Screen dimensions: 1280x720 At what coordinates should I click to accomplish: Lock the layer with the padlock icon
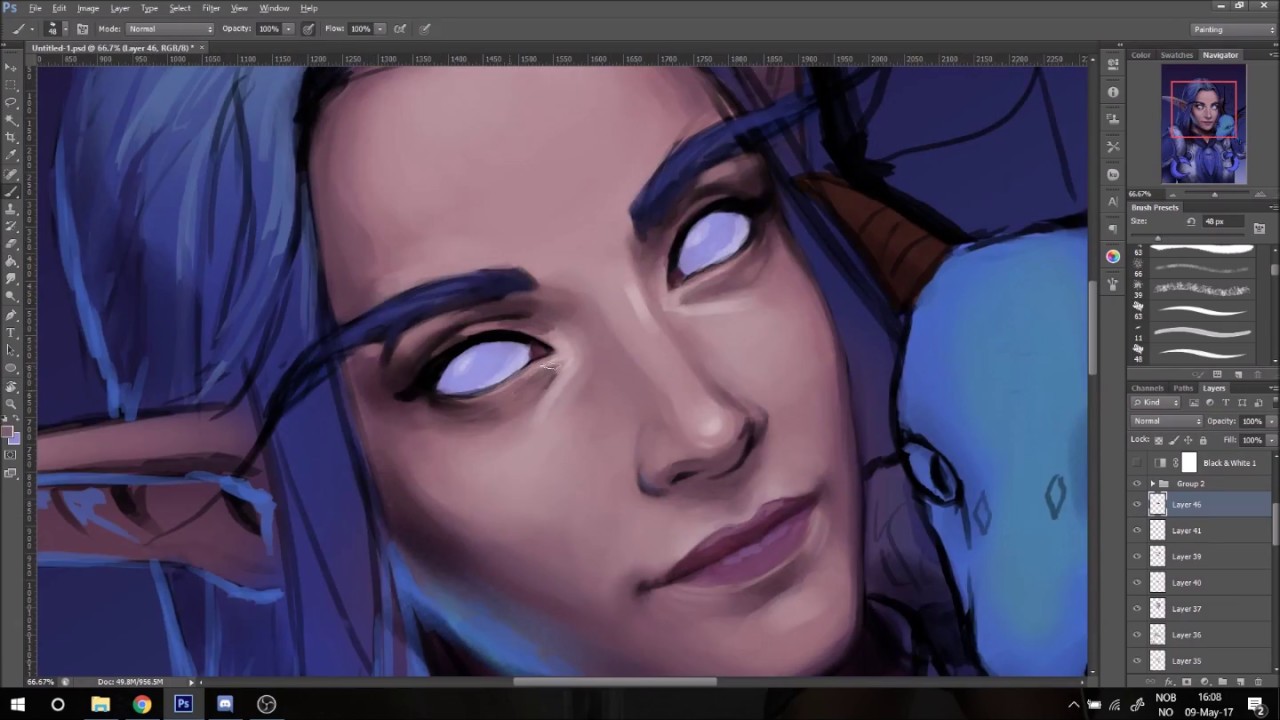click(x=1203, y=440)
